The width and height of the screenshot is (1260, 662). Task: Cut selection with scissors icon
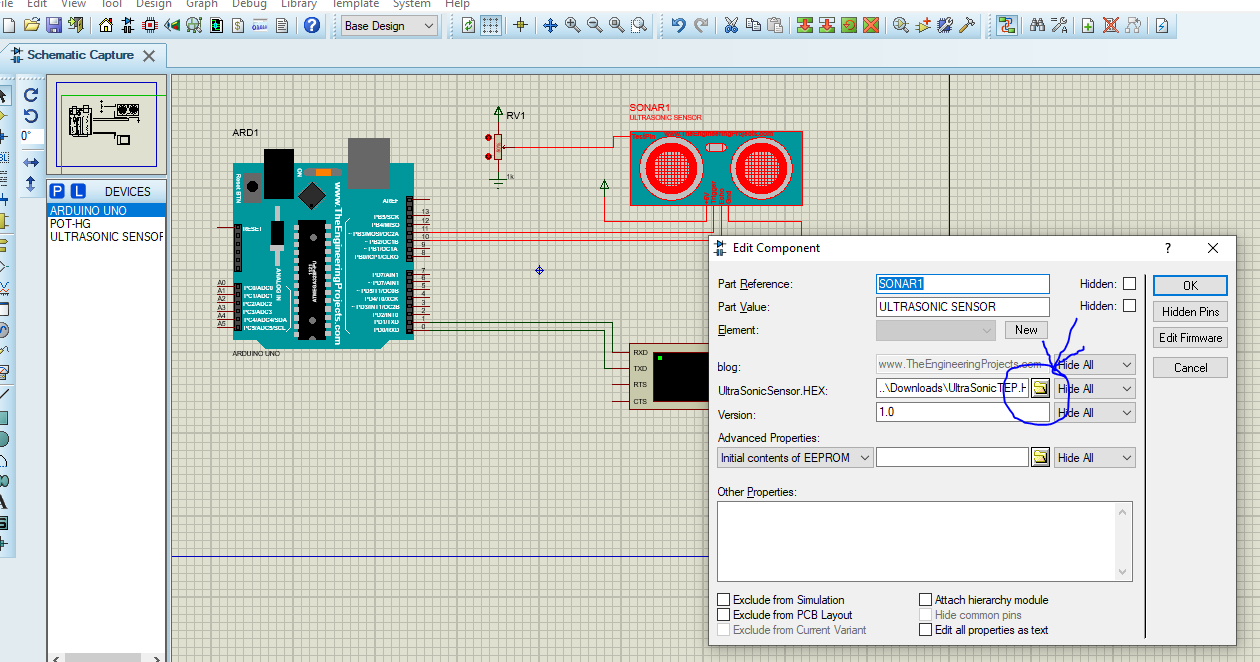click(732, 25)
